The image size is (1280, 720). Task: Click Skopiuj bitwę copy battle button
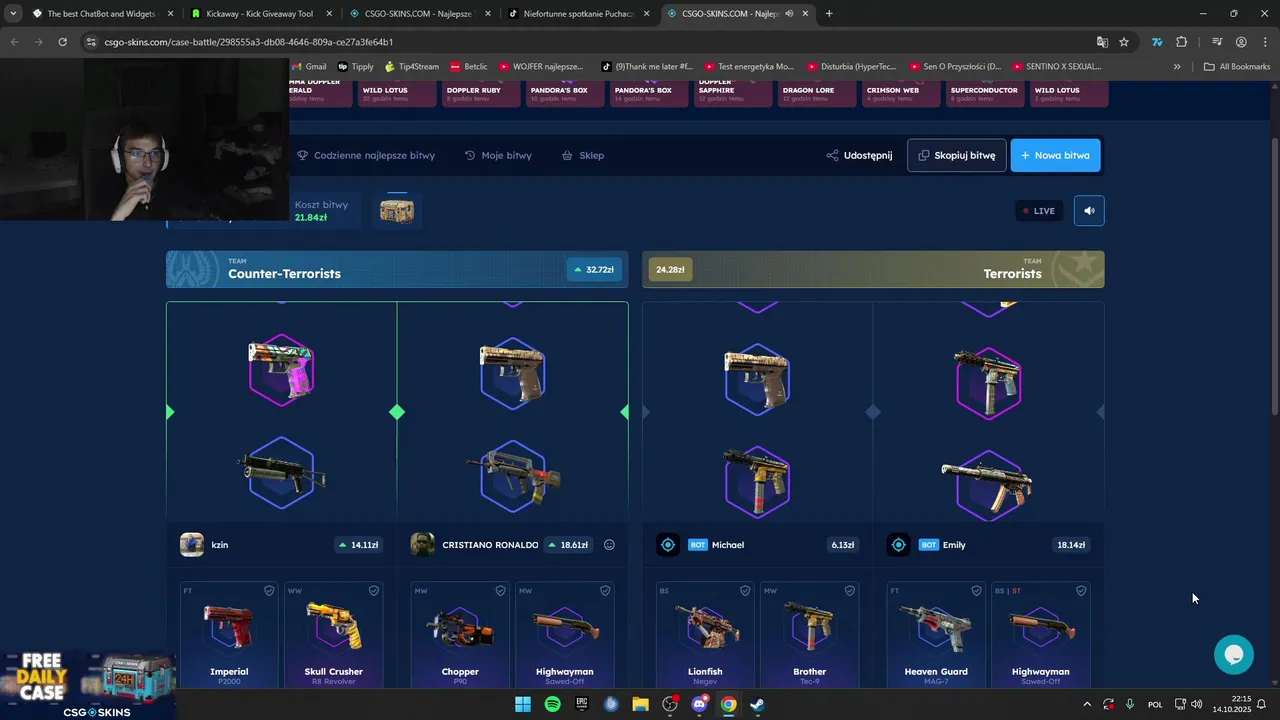[x=957, y=155]
